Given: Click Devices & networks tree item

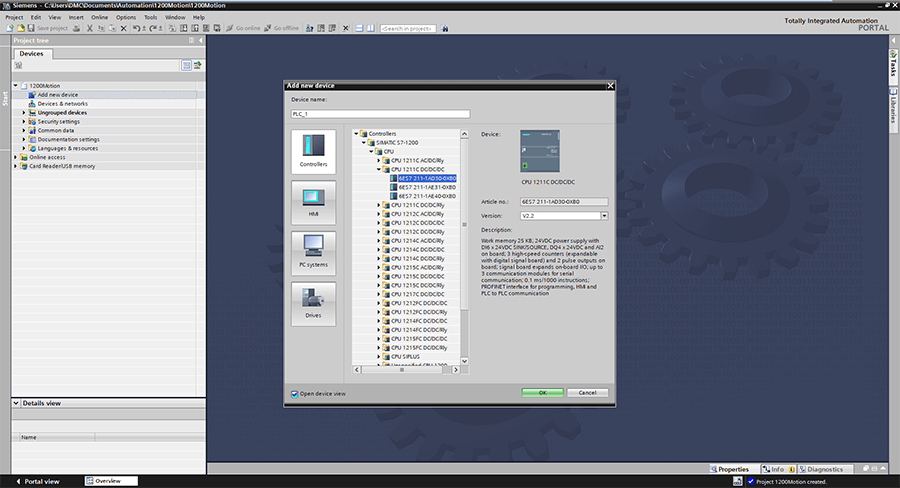Looking at the screenshot, I should tap(63, 104).
